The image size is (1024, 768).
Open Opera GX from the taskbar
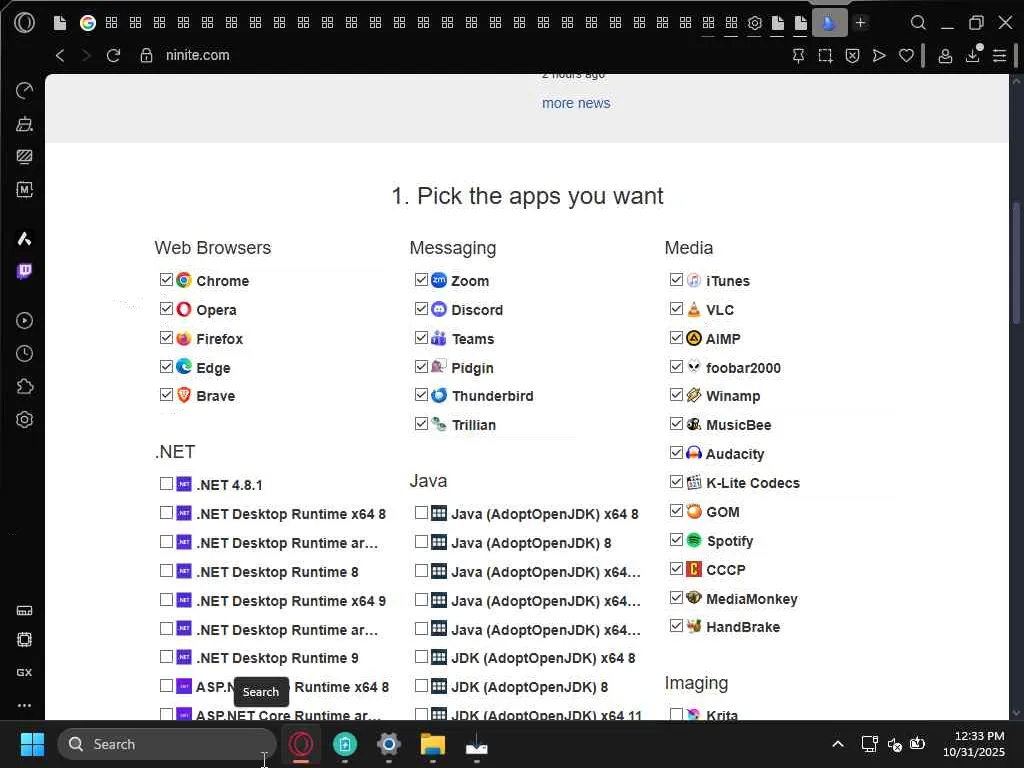301,744
